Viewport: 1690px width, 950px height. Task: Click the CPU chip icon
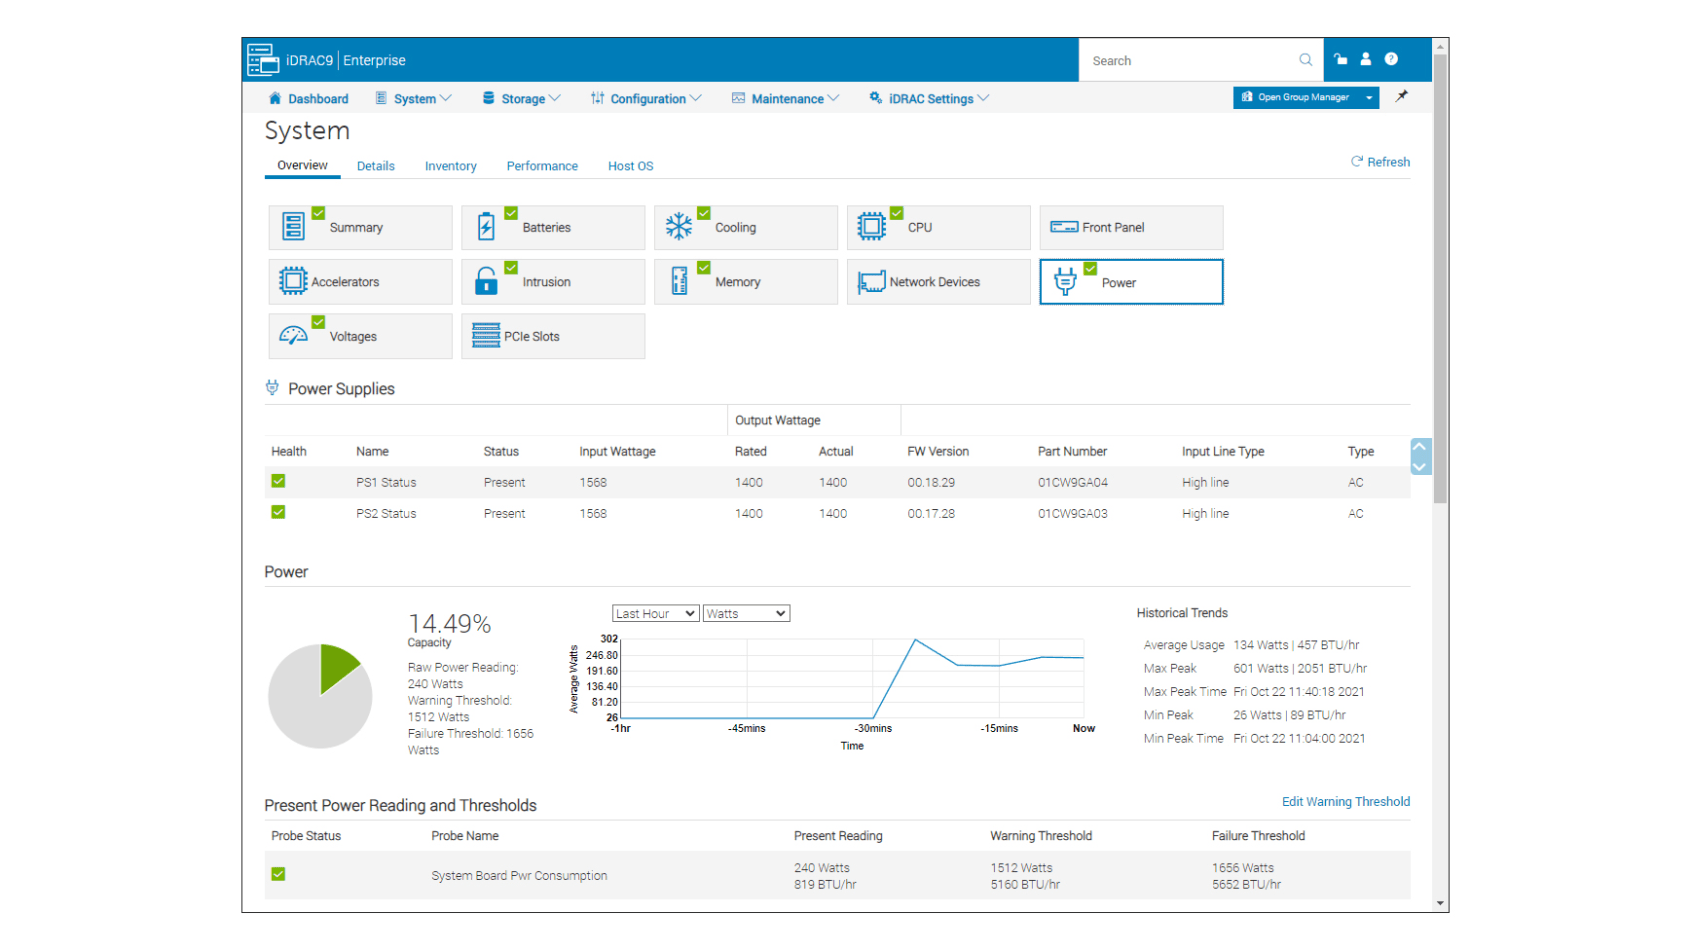(x=872, y=227)
